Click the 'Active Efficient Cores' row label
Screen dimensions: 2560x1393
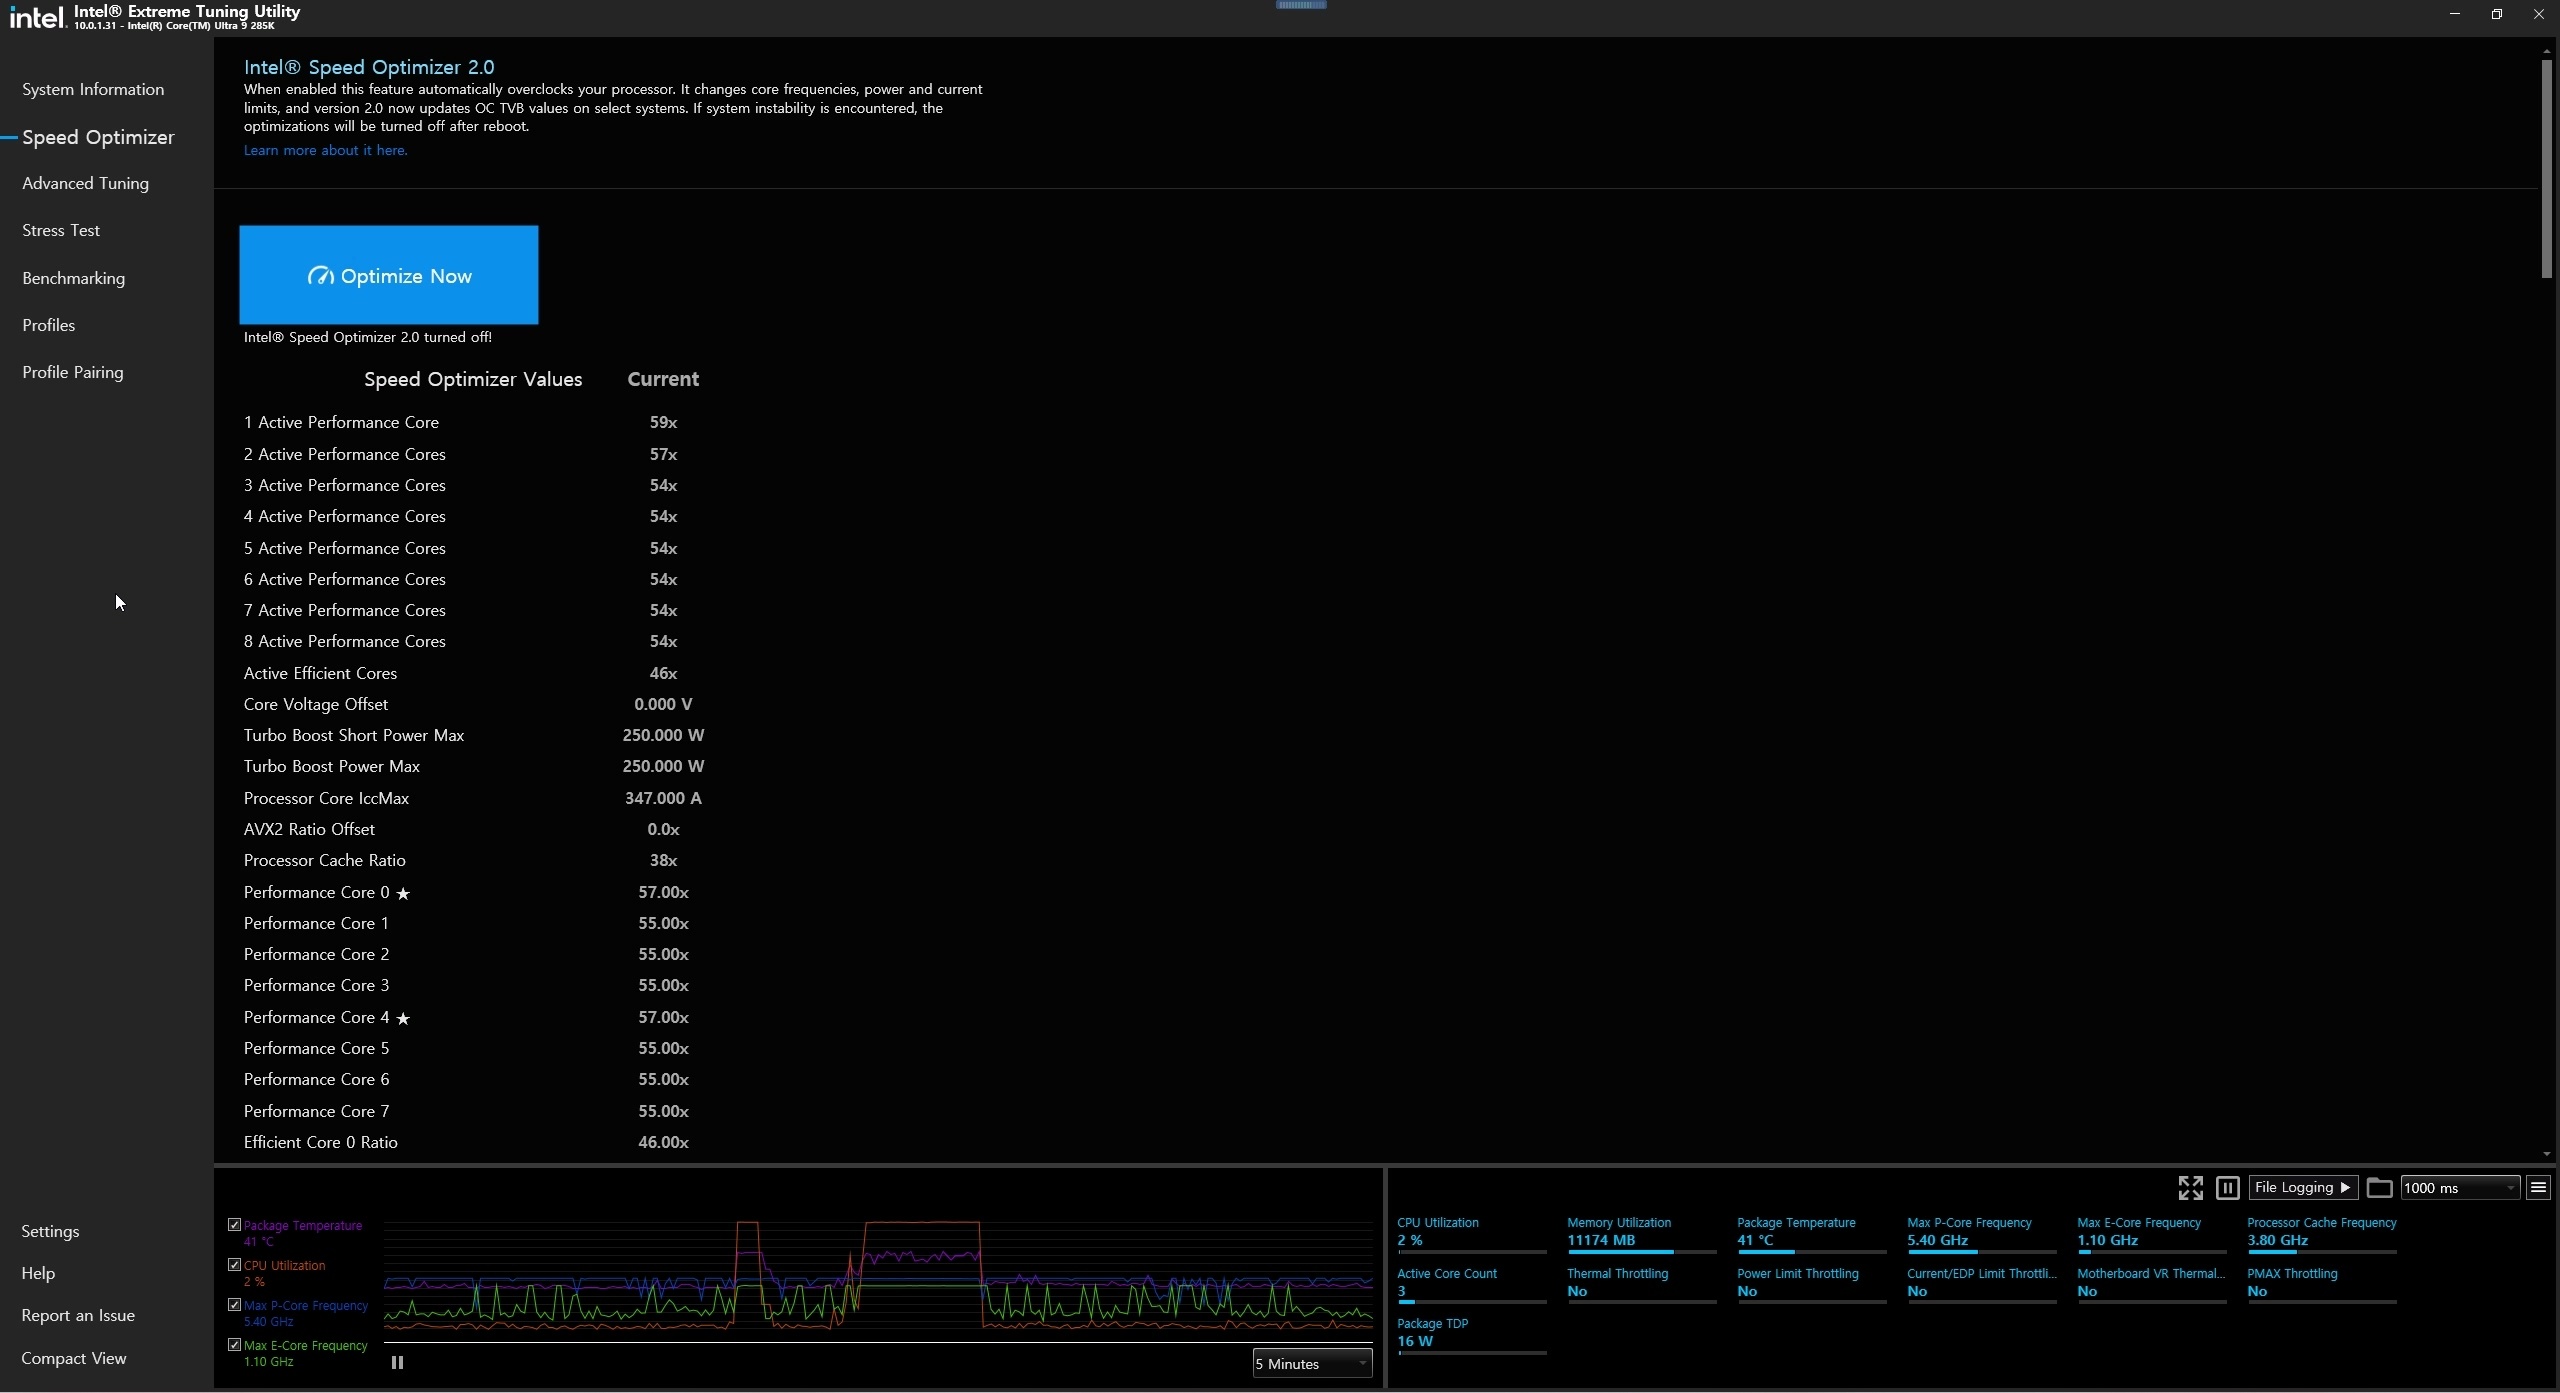pyautogui.click(x=320, y=673)
